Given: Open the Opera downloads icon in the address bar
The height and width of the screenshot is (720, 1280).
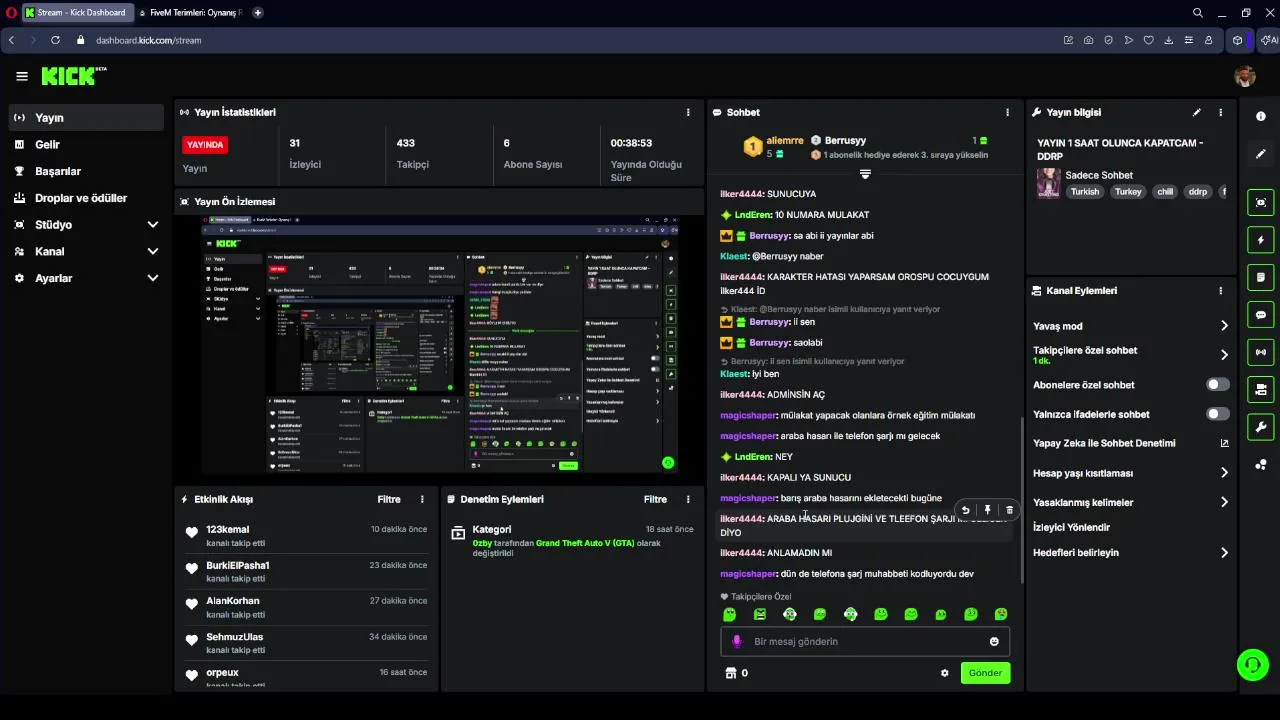Looking at the screenshot, I should [x=1168, y=40].
